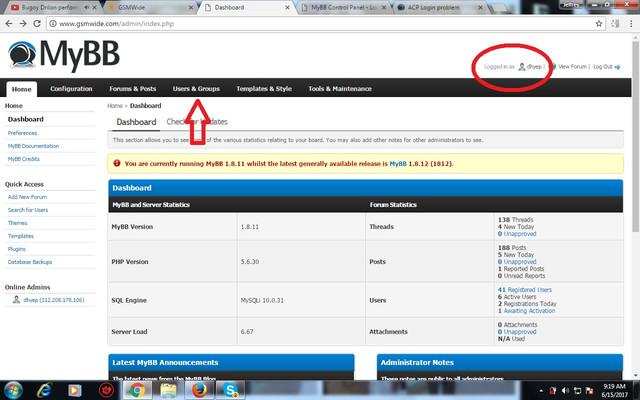Open Windows Media Player from taskbar
This screenshot has width=640, height=400.
75,391
